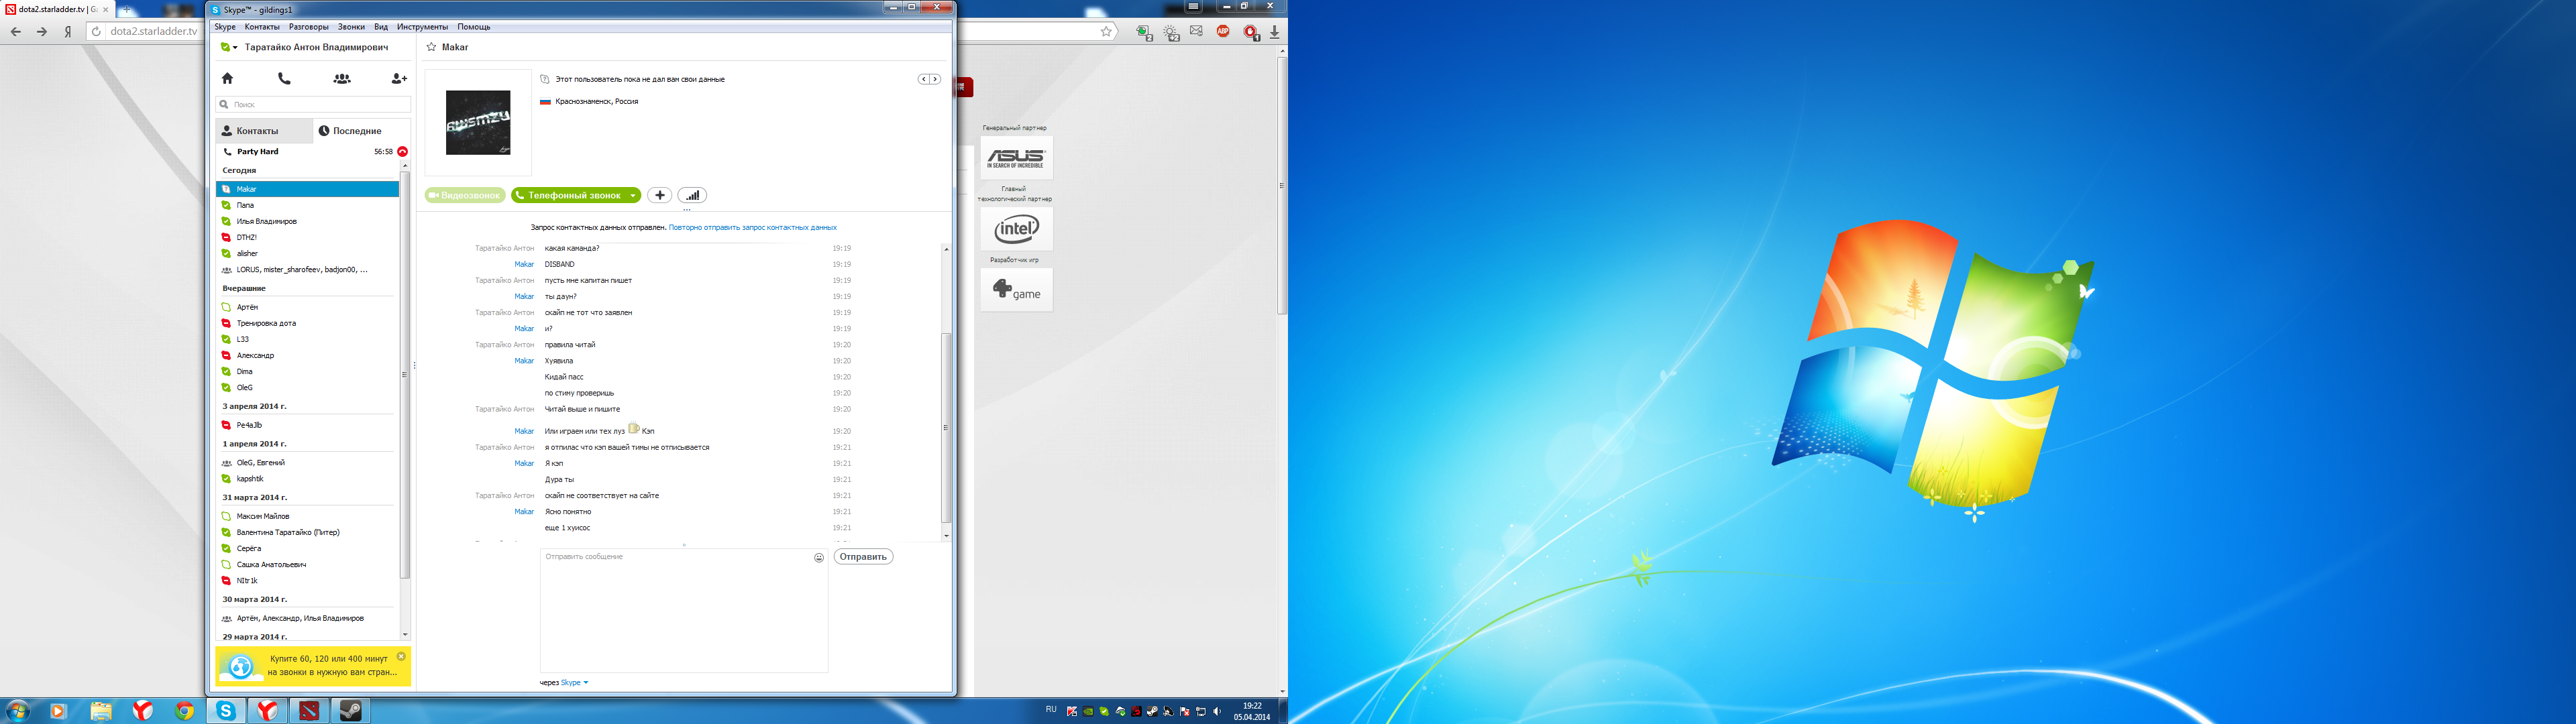
Task: Click the plus button beside call button
Action: [x=659, y=195]
